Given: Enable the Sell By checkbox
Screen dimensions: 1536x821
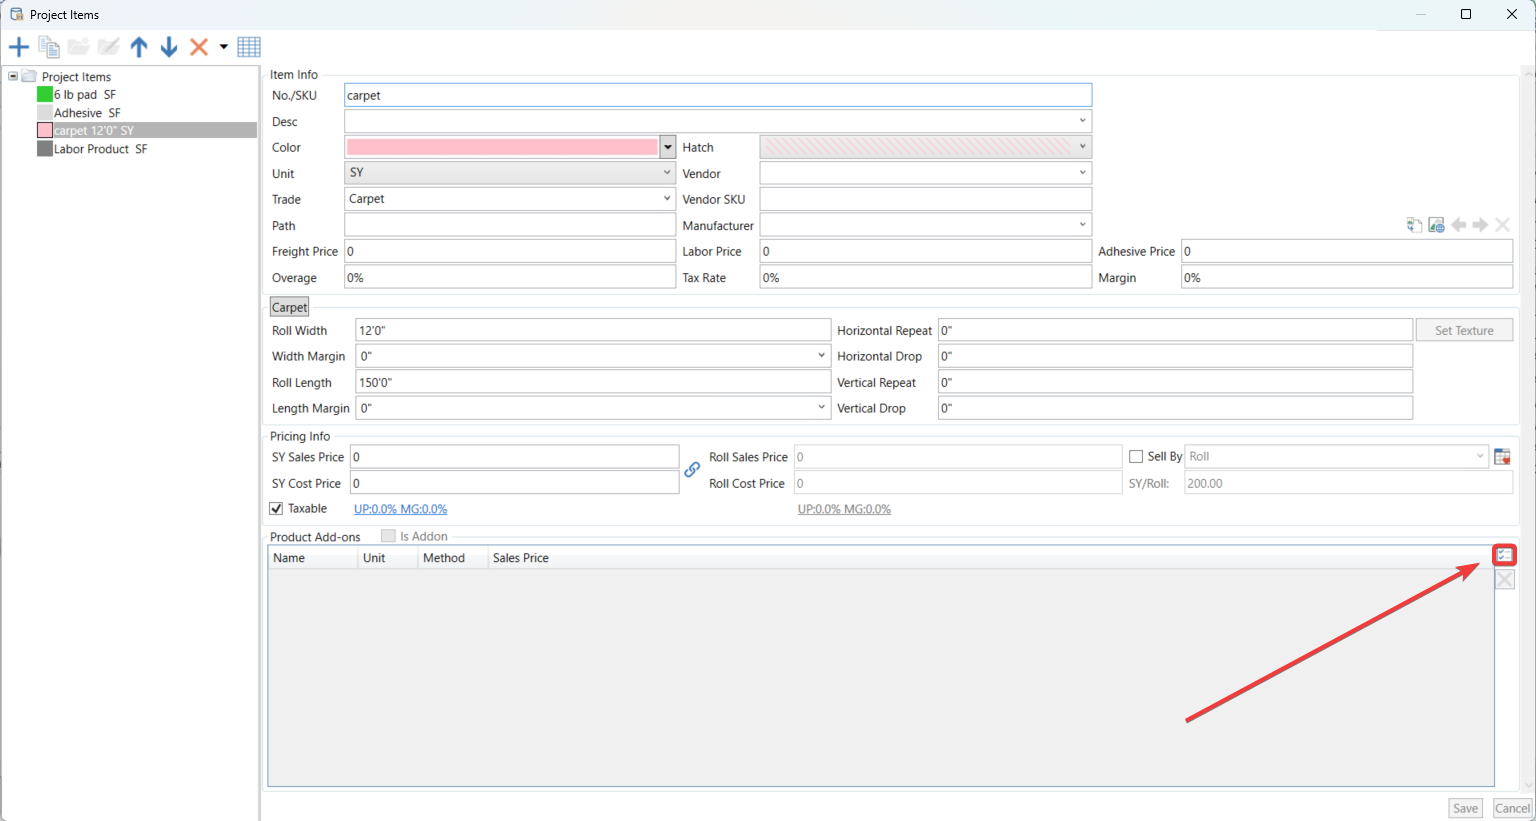Looking at the screenshot, I should pyautogui.click(x=1136, y=457).
